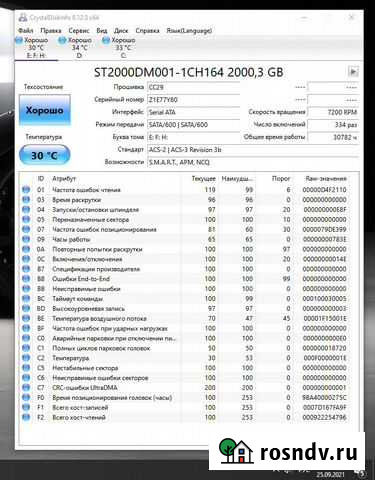The height and width of the screenshot is (480, 375).
Task: Click the drive letter field E: F: H:
Action: click(x=193, y=137)
